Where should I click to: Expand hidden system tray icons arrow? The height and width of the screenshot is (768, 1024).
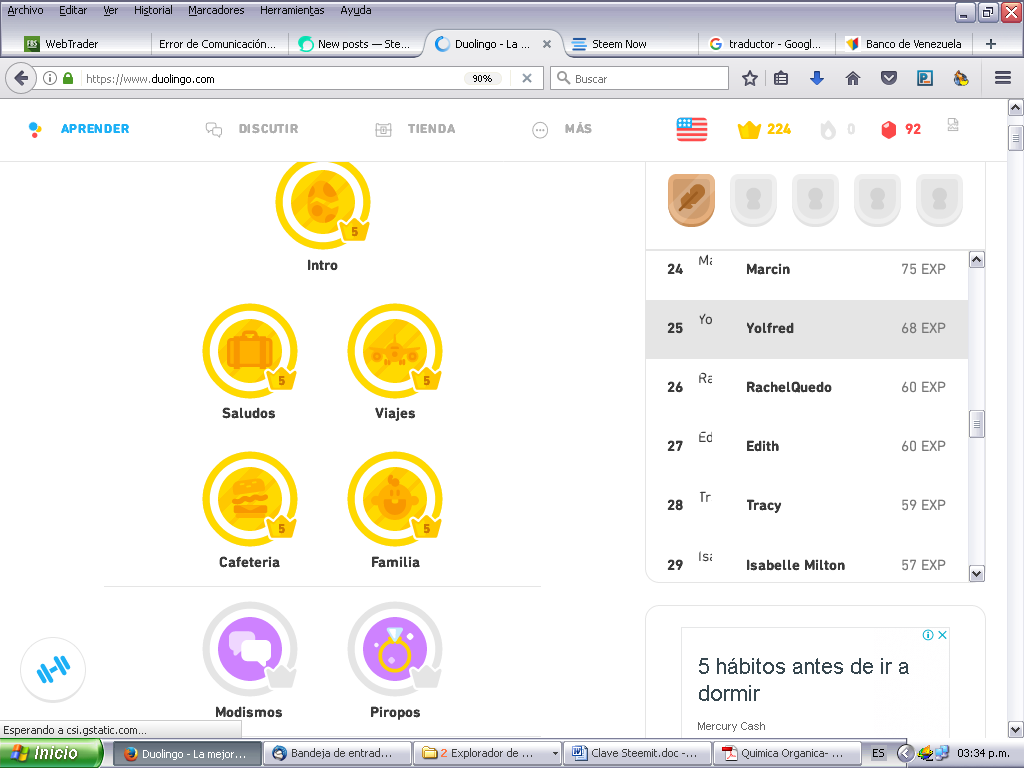pos(904,753)
